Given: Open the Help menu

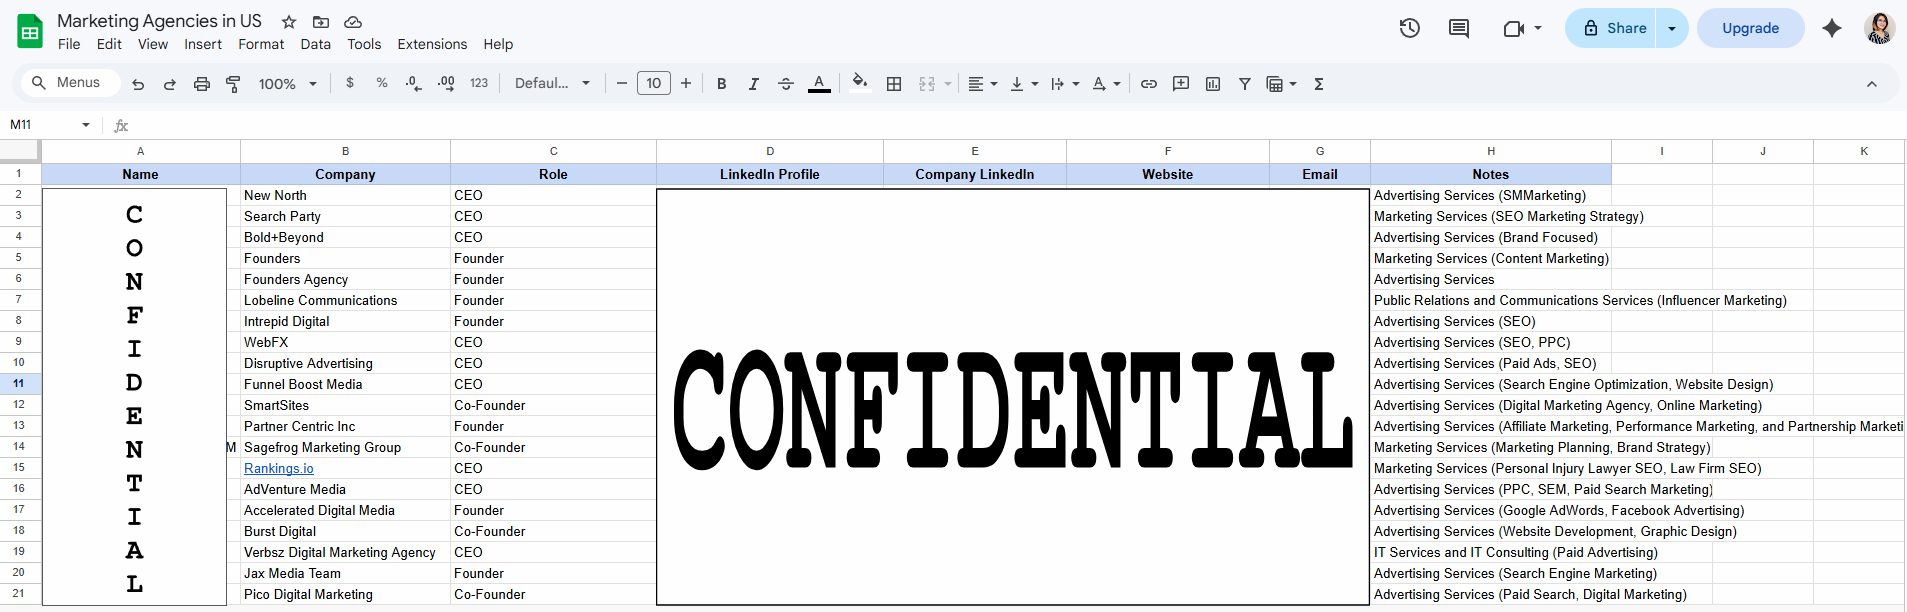Looking at the screenshot, I should click(x=498, y=44).
